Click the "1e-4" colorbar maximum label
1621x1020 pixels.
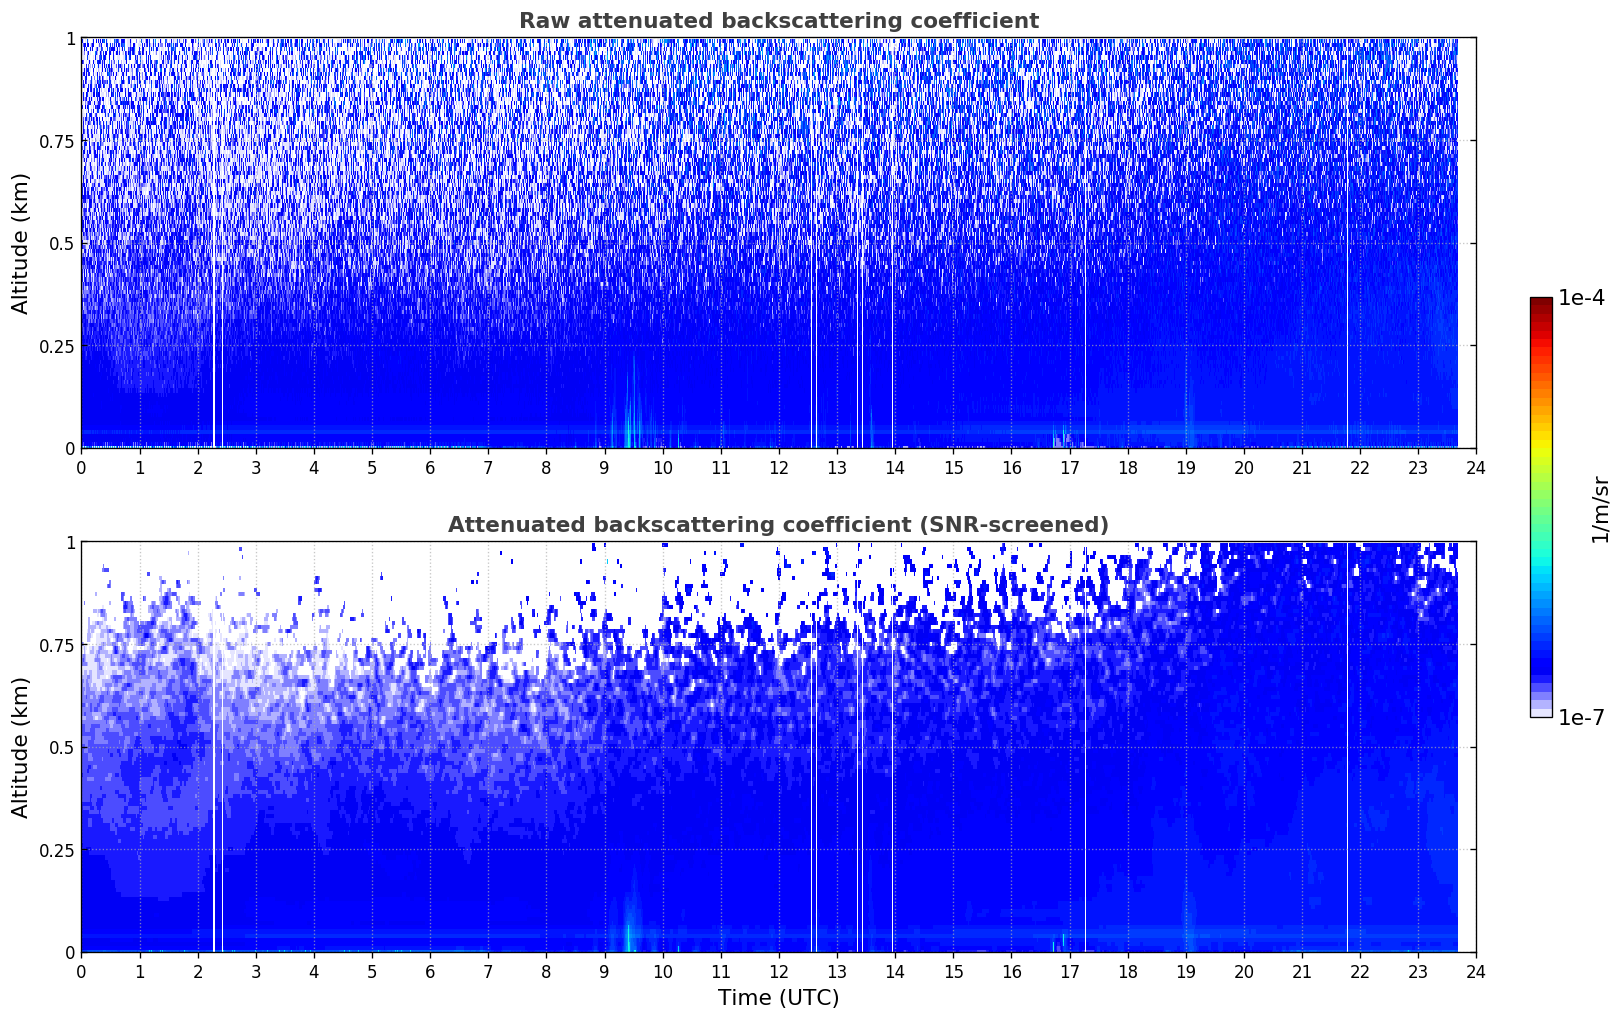1581,298
